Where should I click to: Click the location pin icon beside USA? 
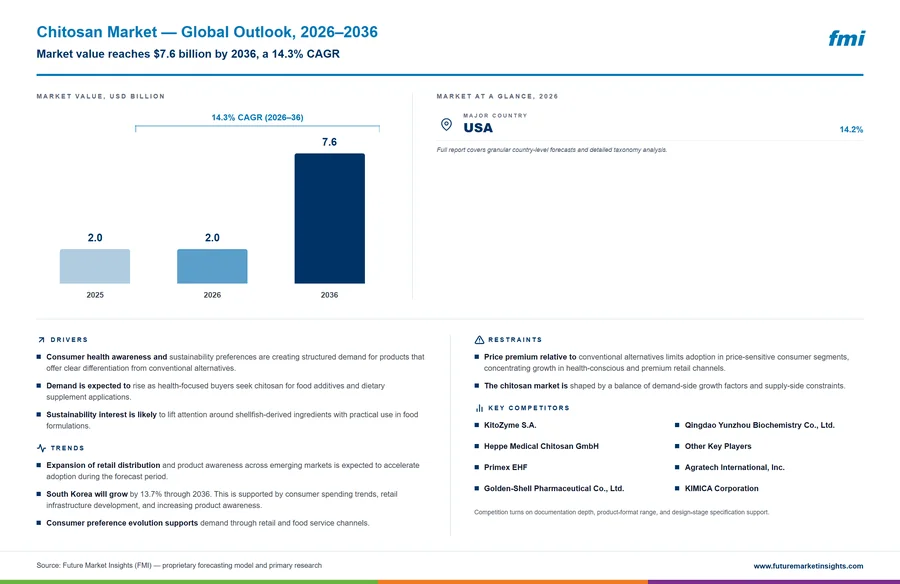pyautogui.click(x=446, y=124)
